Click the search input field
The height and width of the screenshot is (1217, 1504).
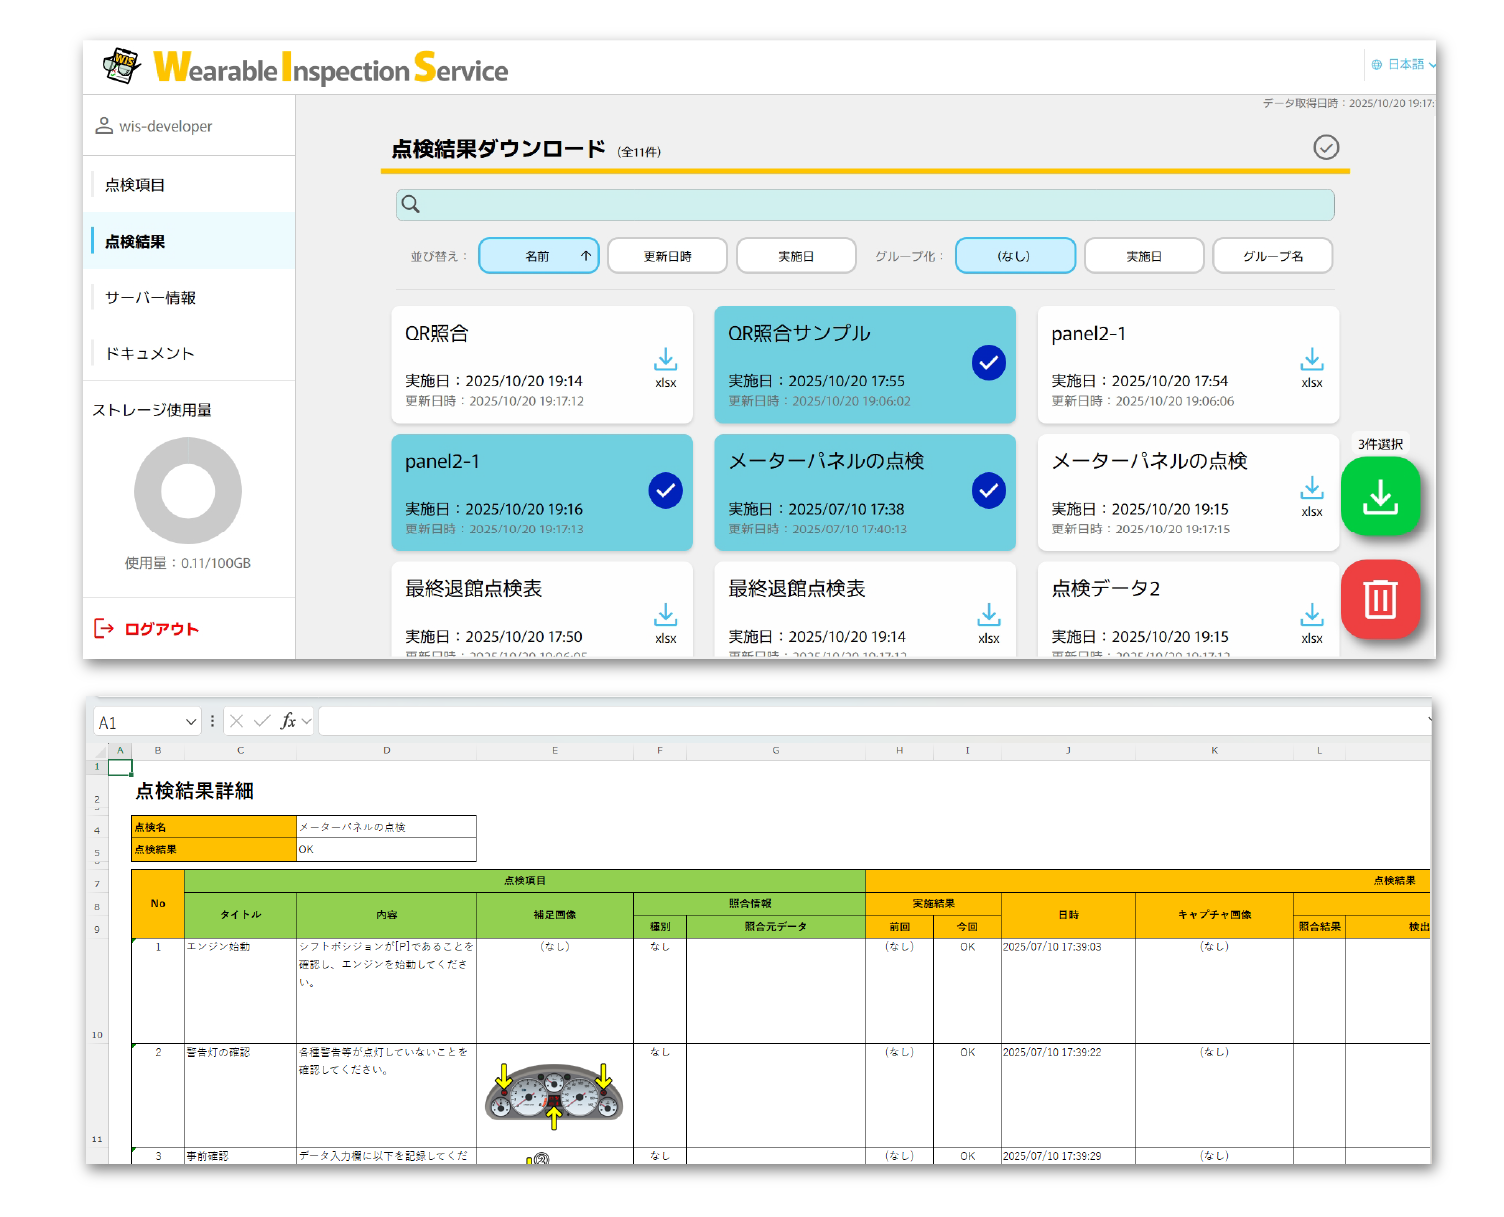tap(865, 205)
